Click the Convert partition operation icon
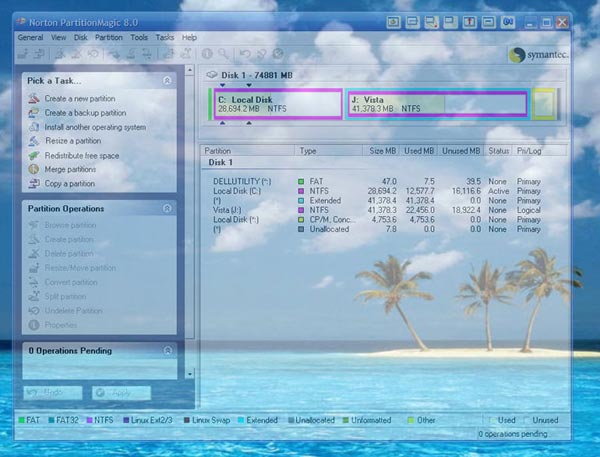600x457 pixels. pyautogui.click(x=34, y=282)
